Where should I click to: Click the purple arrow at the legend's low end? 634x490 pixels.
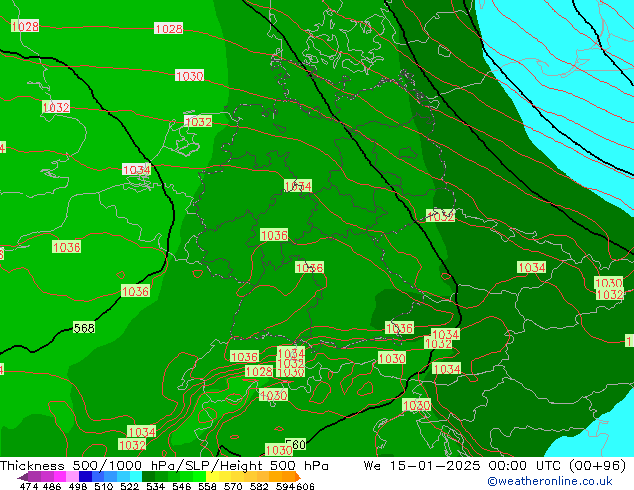(23, 477)
